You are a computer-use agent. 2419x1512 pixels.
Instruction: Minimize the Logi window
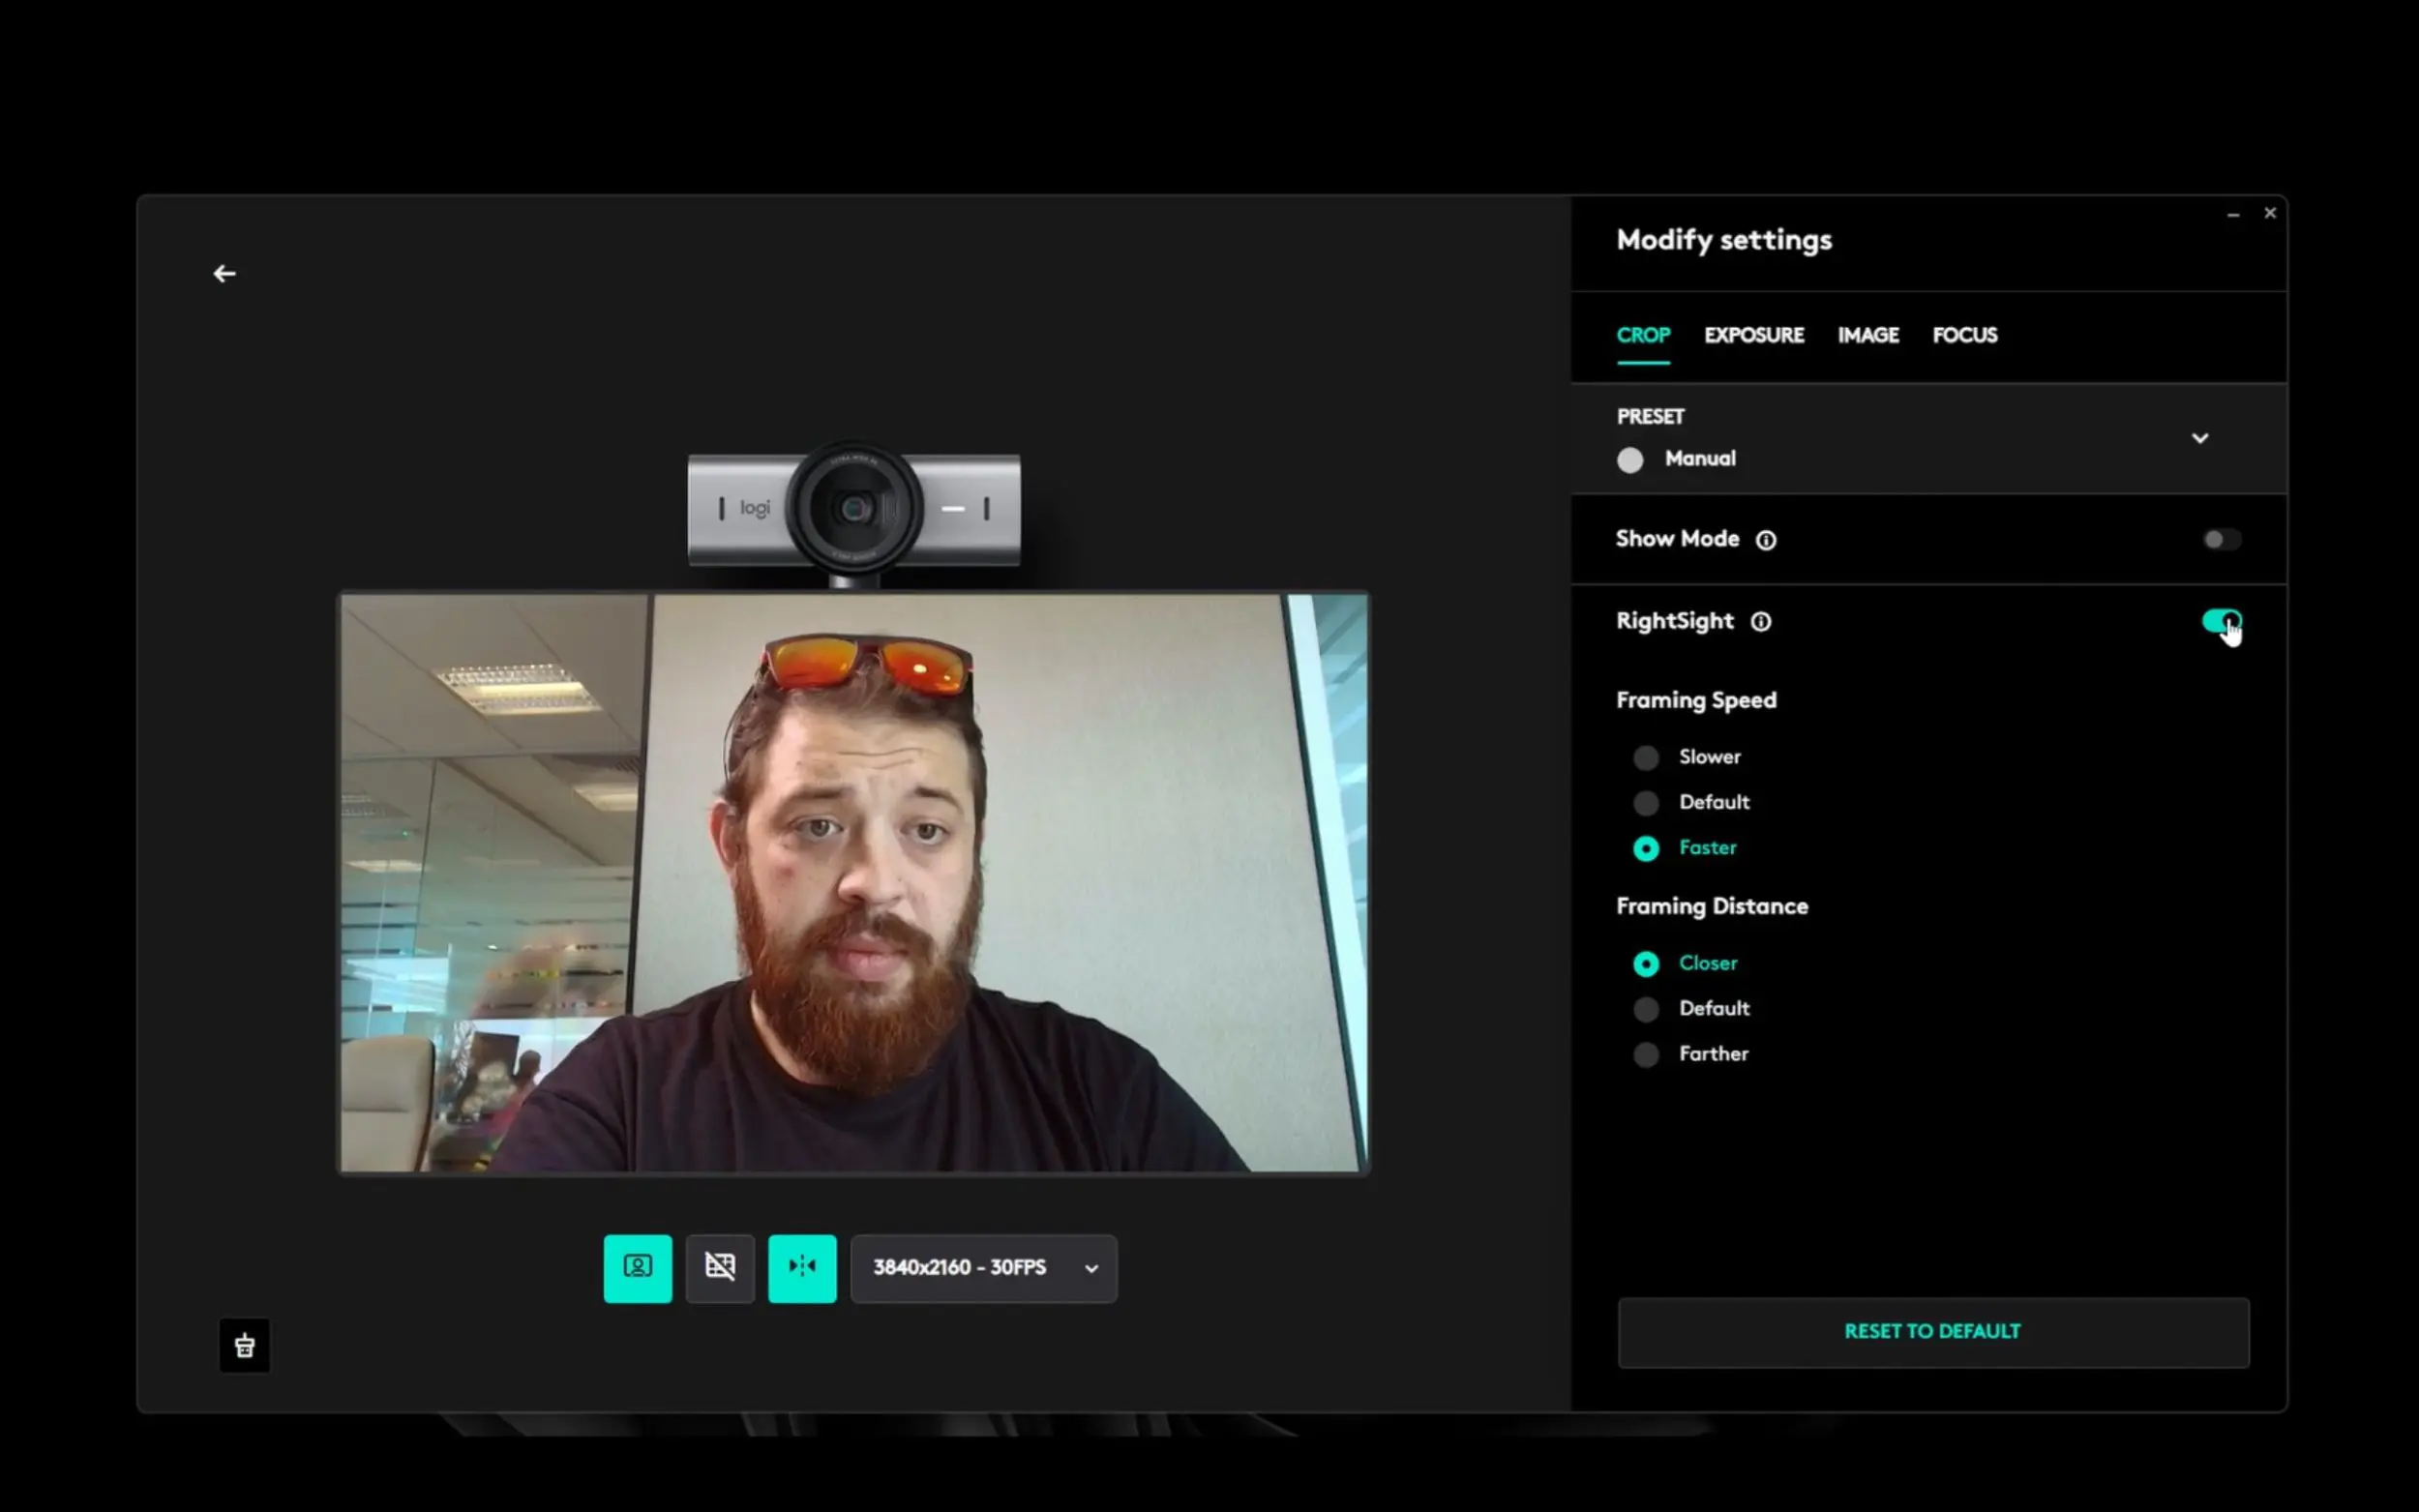click(2233, 214)
